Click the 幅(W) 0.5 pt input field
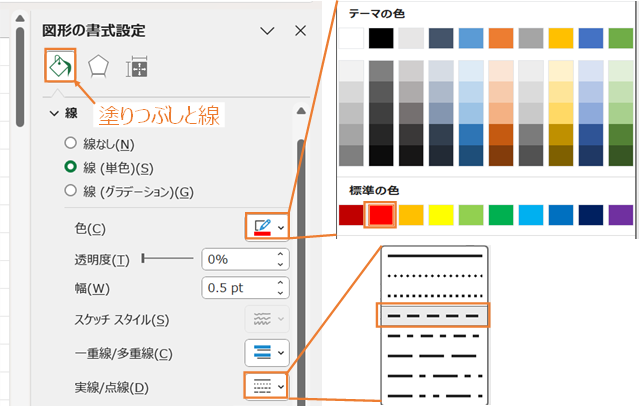 239,288
